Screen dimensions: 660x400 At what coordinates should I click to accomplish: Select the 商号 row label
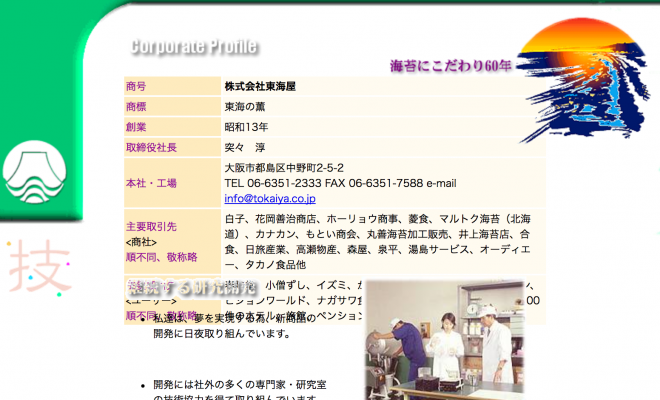[x=136, y=86]
